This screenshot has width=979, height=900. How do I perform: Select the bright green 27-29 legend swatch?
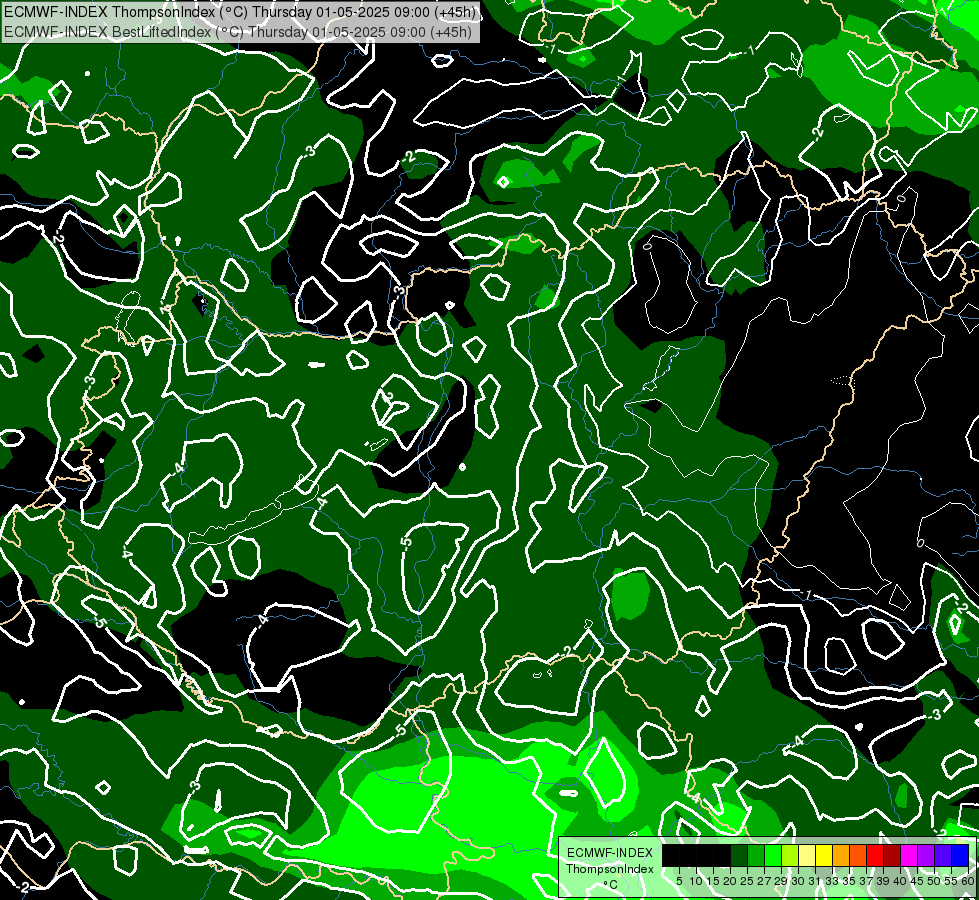coord(773,855)
